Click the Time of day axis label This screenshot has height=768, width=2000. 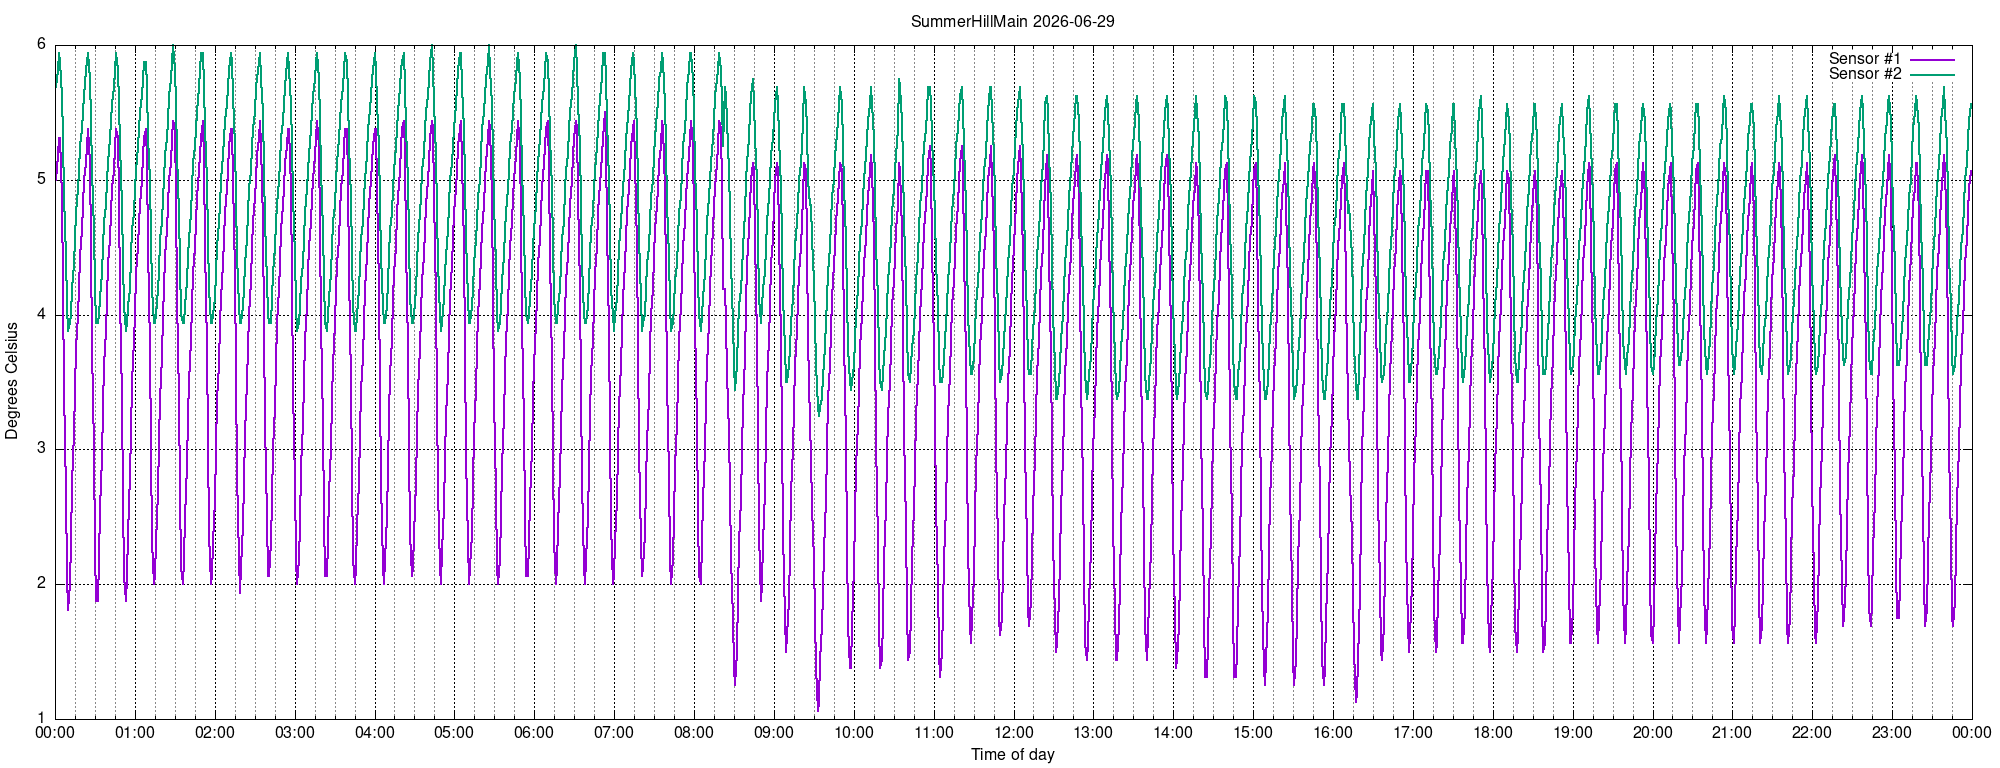coord(1012,755)
